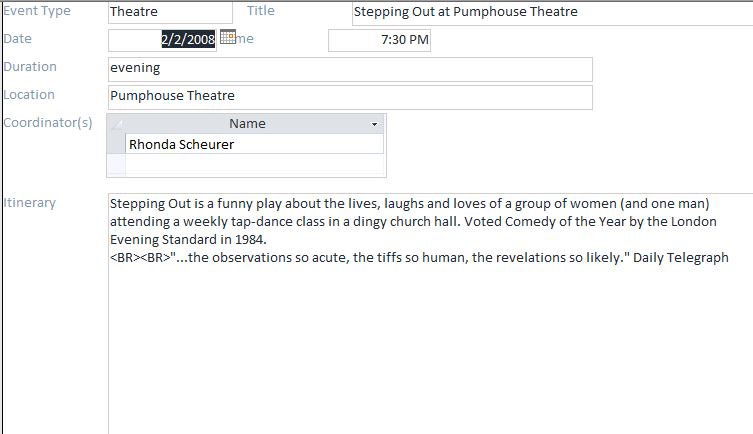Viewport: 753px width, 434px height.
Task: Click the Rhonda Scheurer name cell
Action: [x=254, y=144]
